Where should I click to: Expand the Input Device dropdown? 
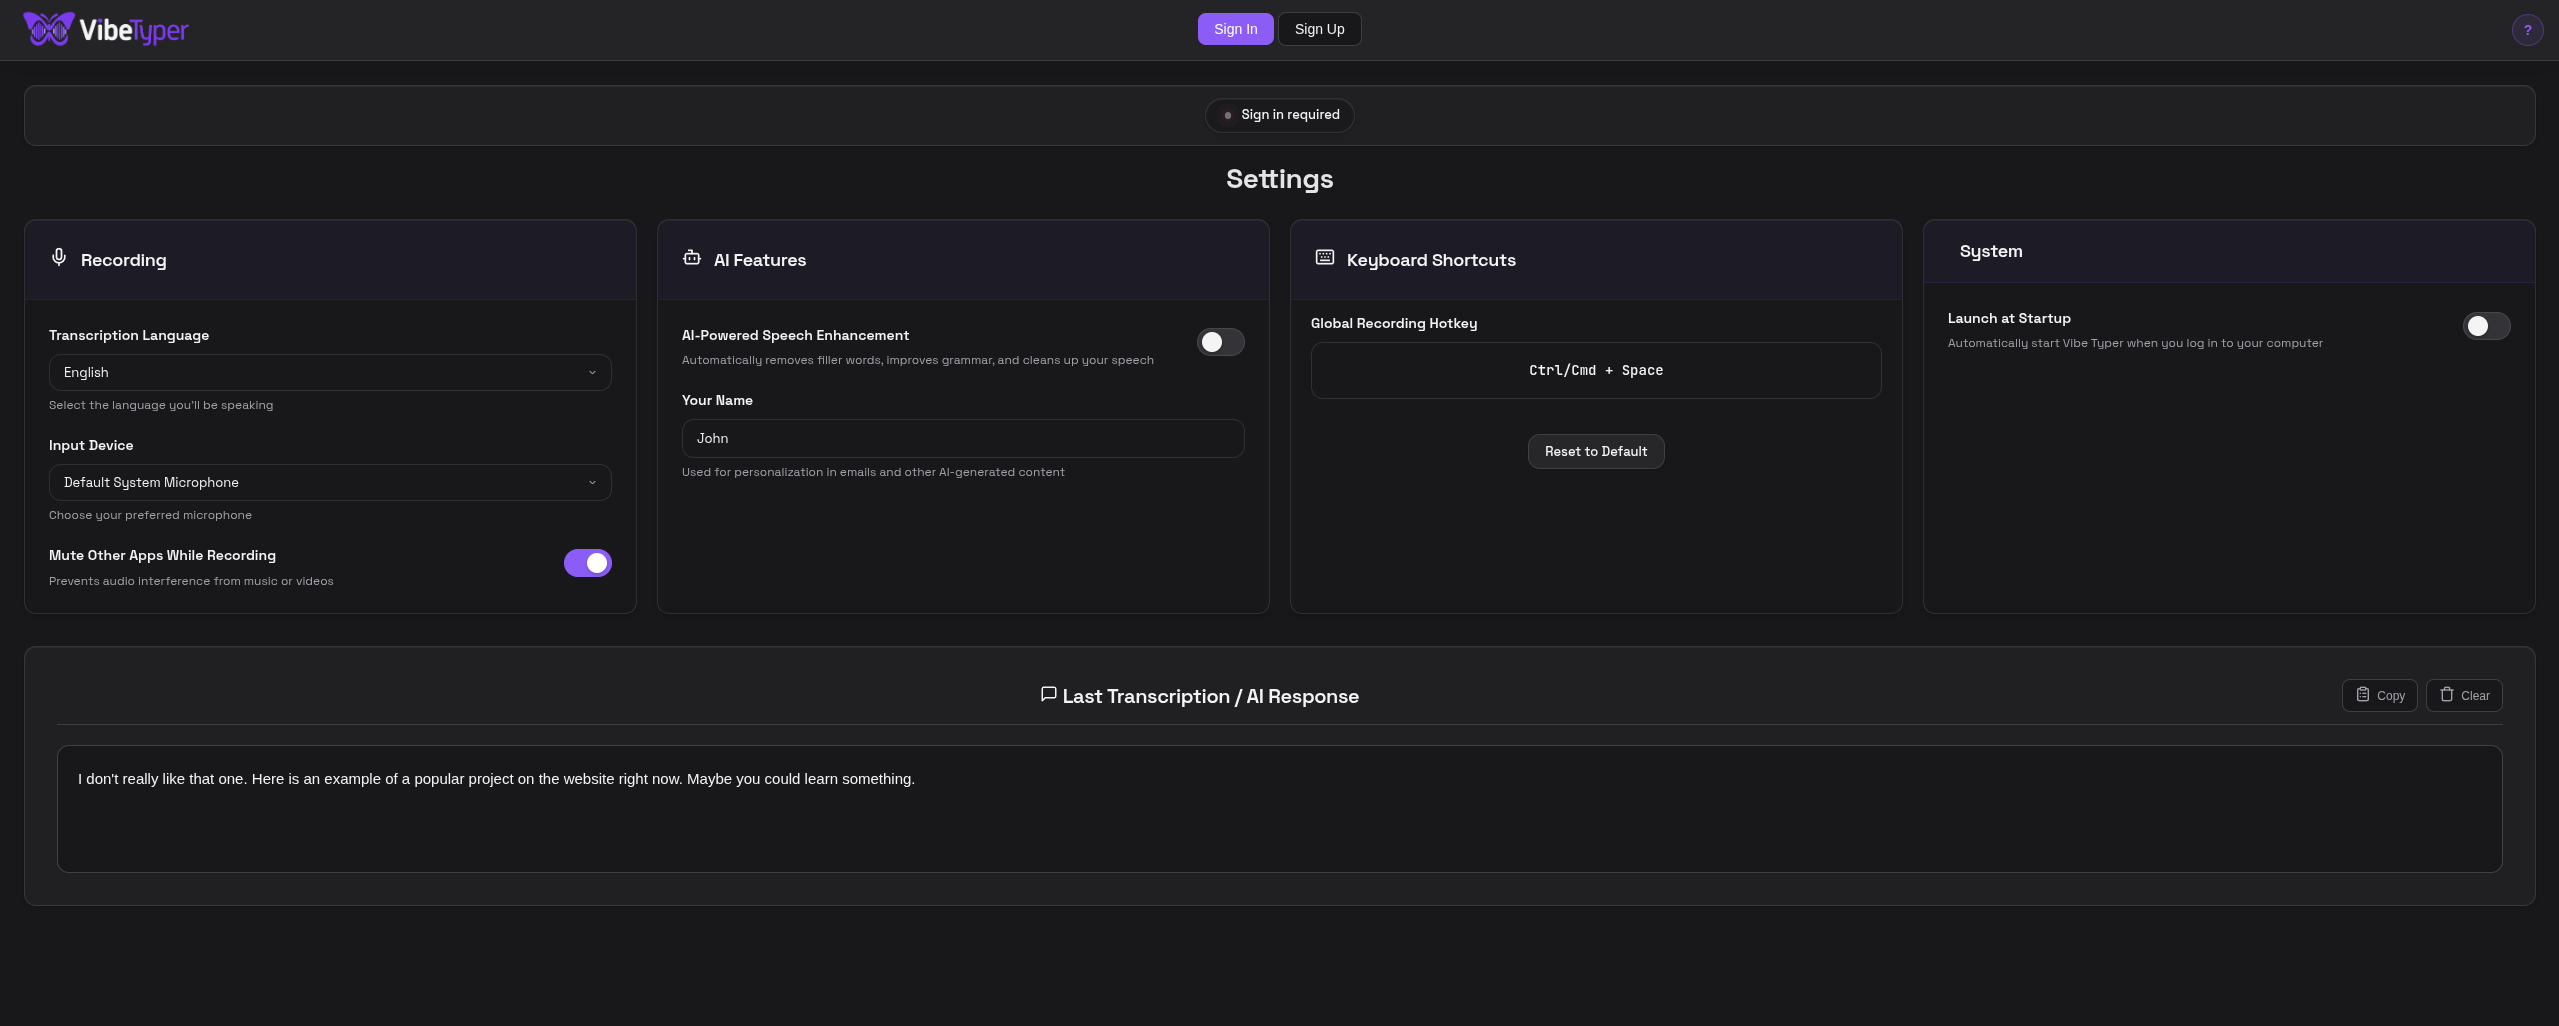[x=330, y=482]
